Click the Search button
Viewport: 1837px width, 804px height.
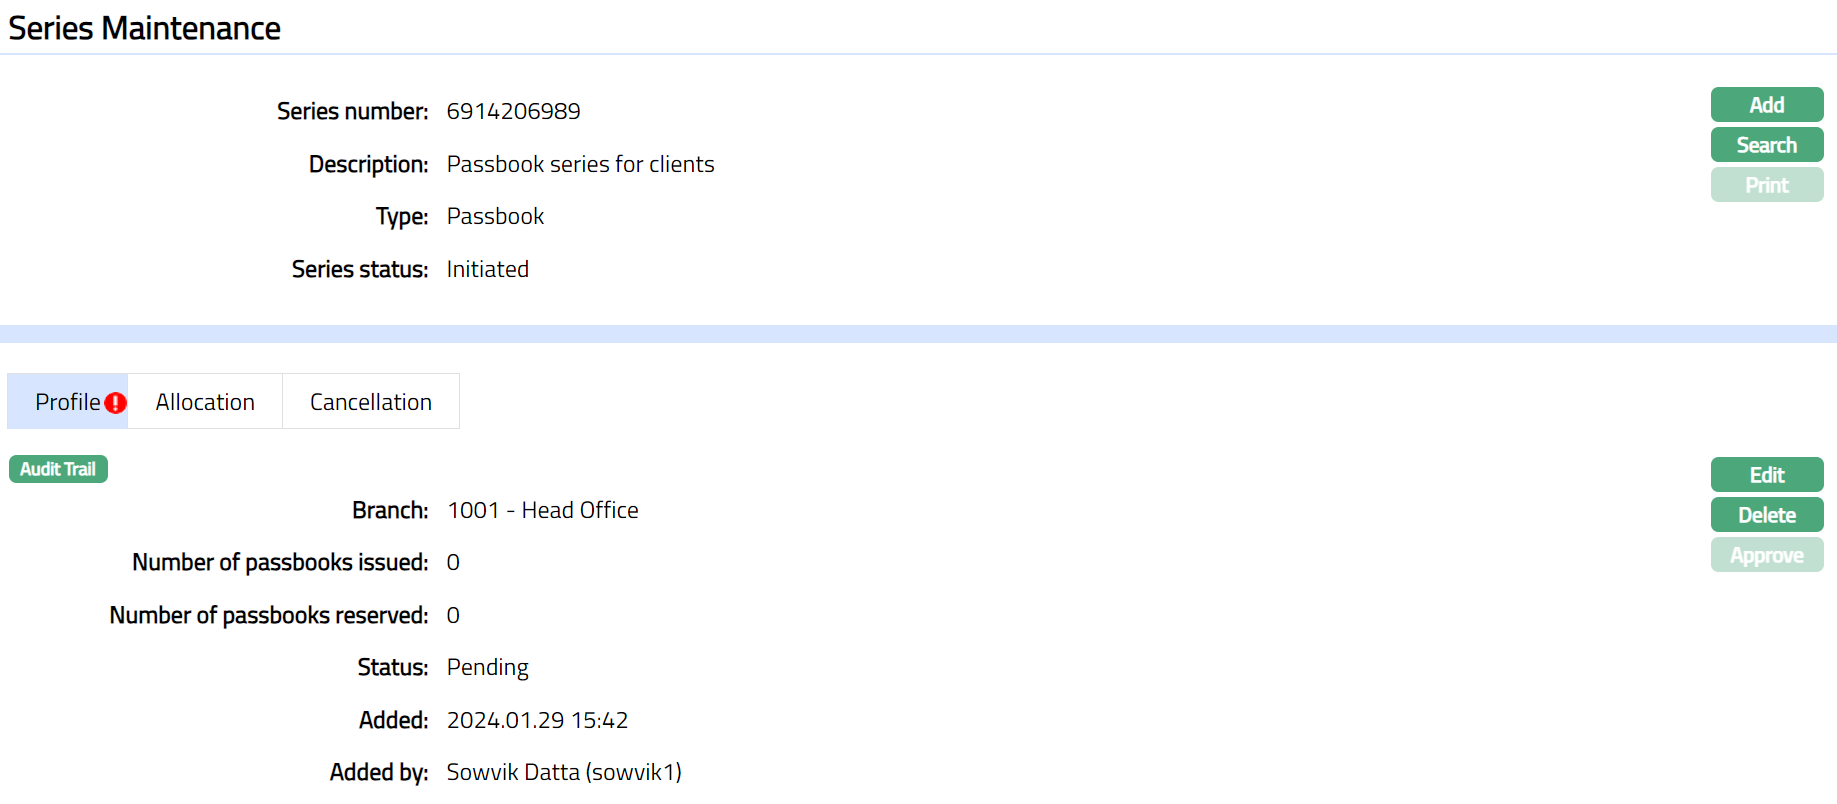coord(1766,145)
